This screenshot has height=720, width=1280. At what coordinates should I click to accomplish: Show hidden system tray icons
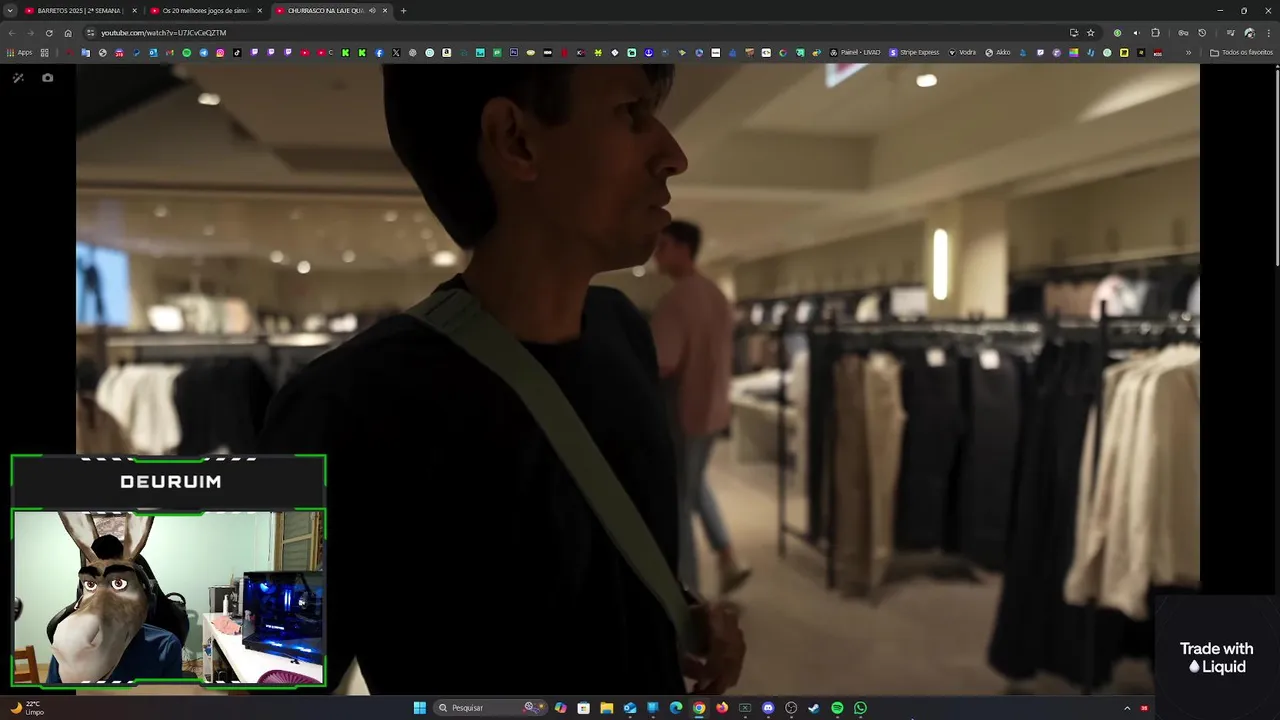(1127, 708)
